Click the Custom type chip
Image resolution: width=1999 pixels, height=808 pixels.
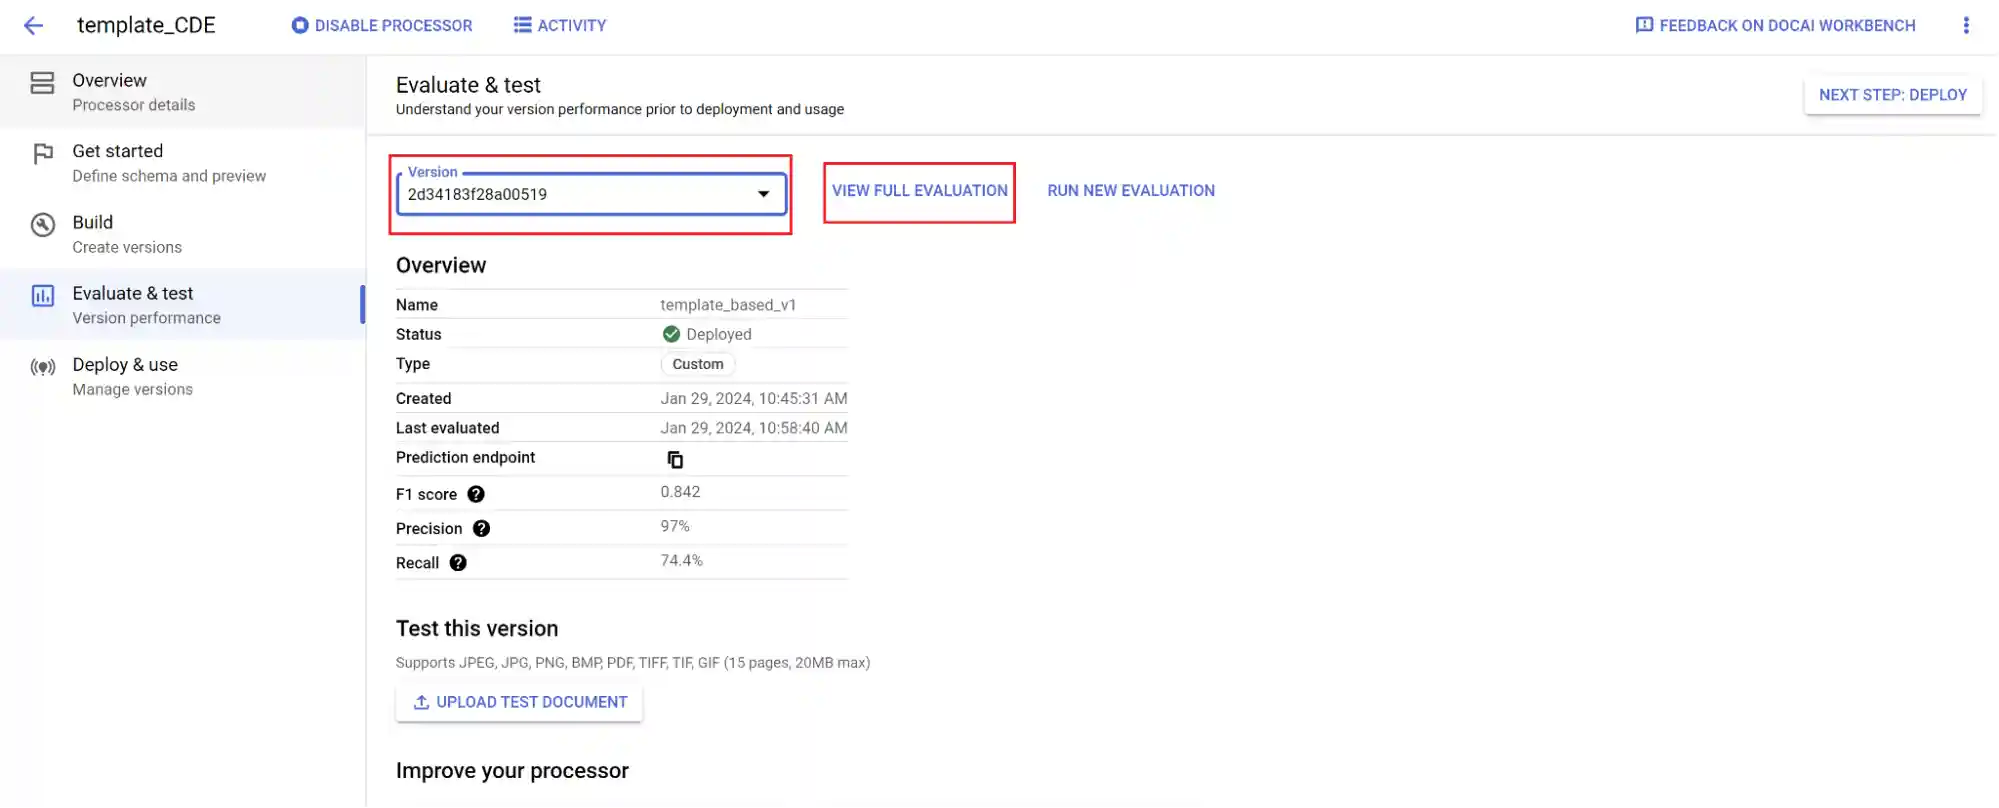[697, 364]
